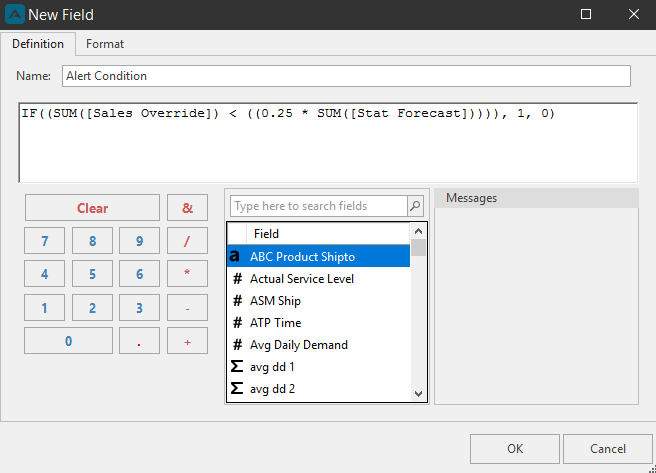Click the multiply asterisk button
This screenshot has height=473, width=656.
pos(187,274)
